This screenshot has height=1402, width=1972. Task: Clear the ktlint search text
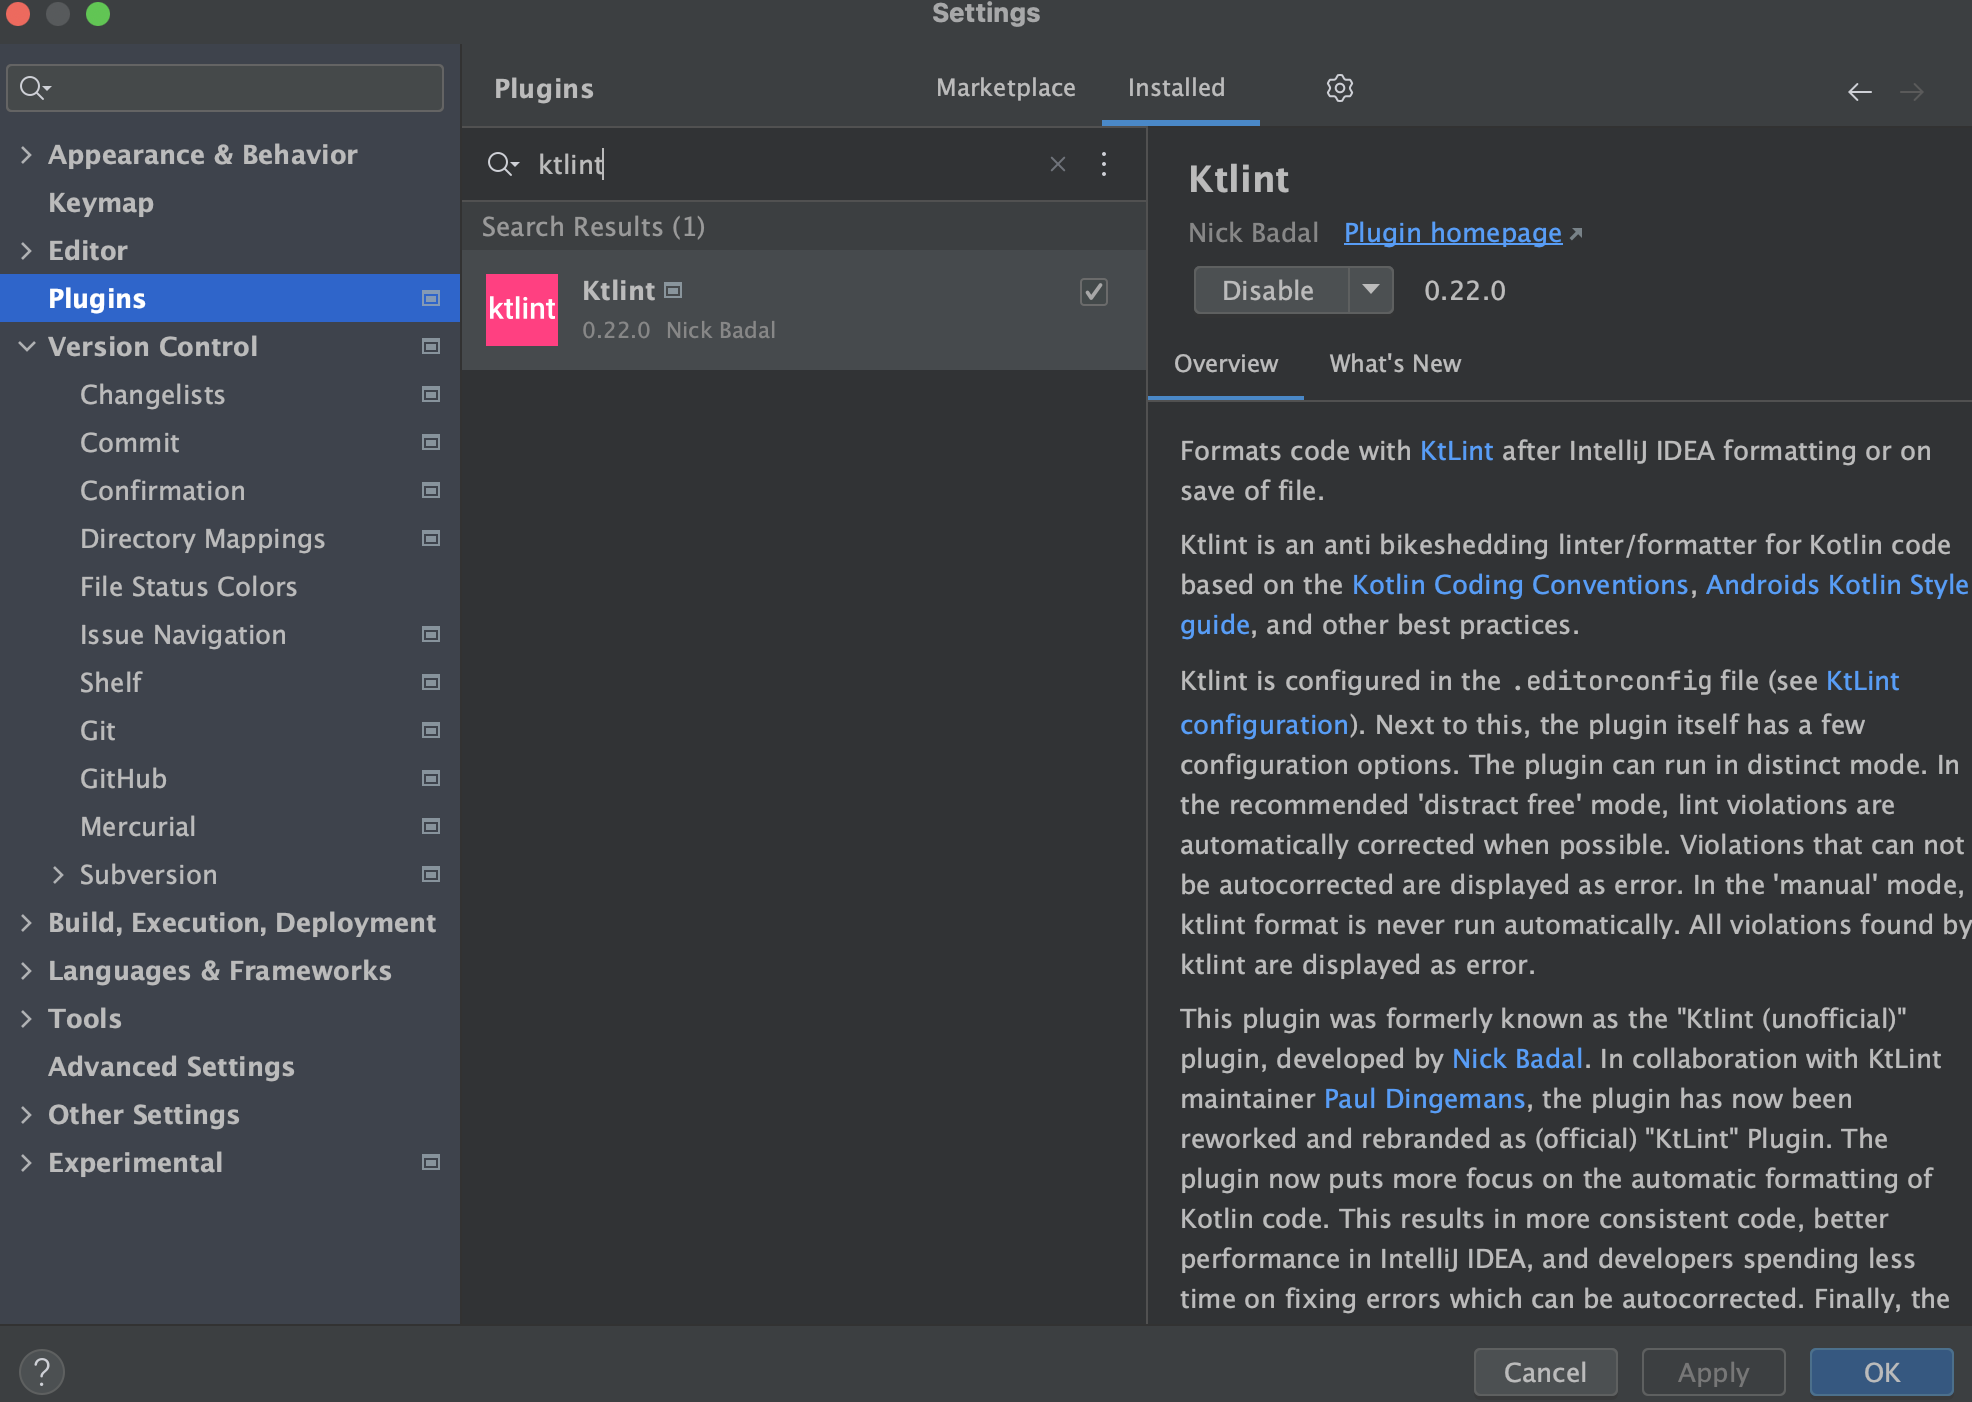click(1058, 164)
